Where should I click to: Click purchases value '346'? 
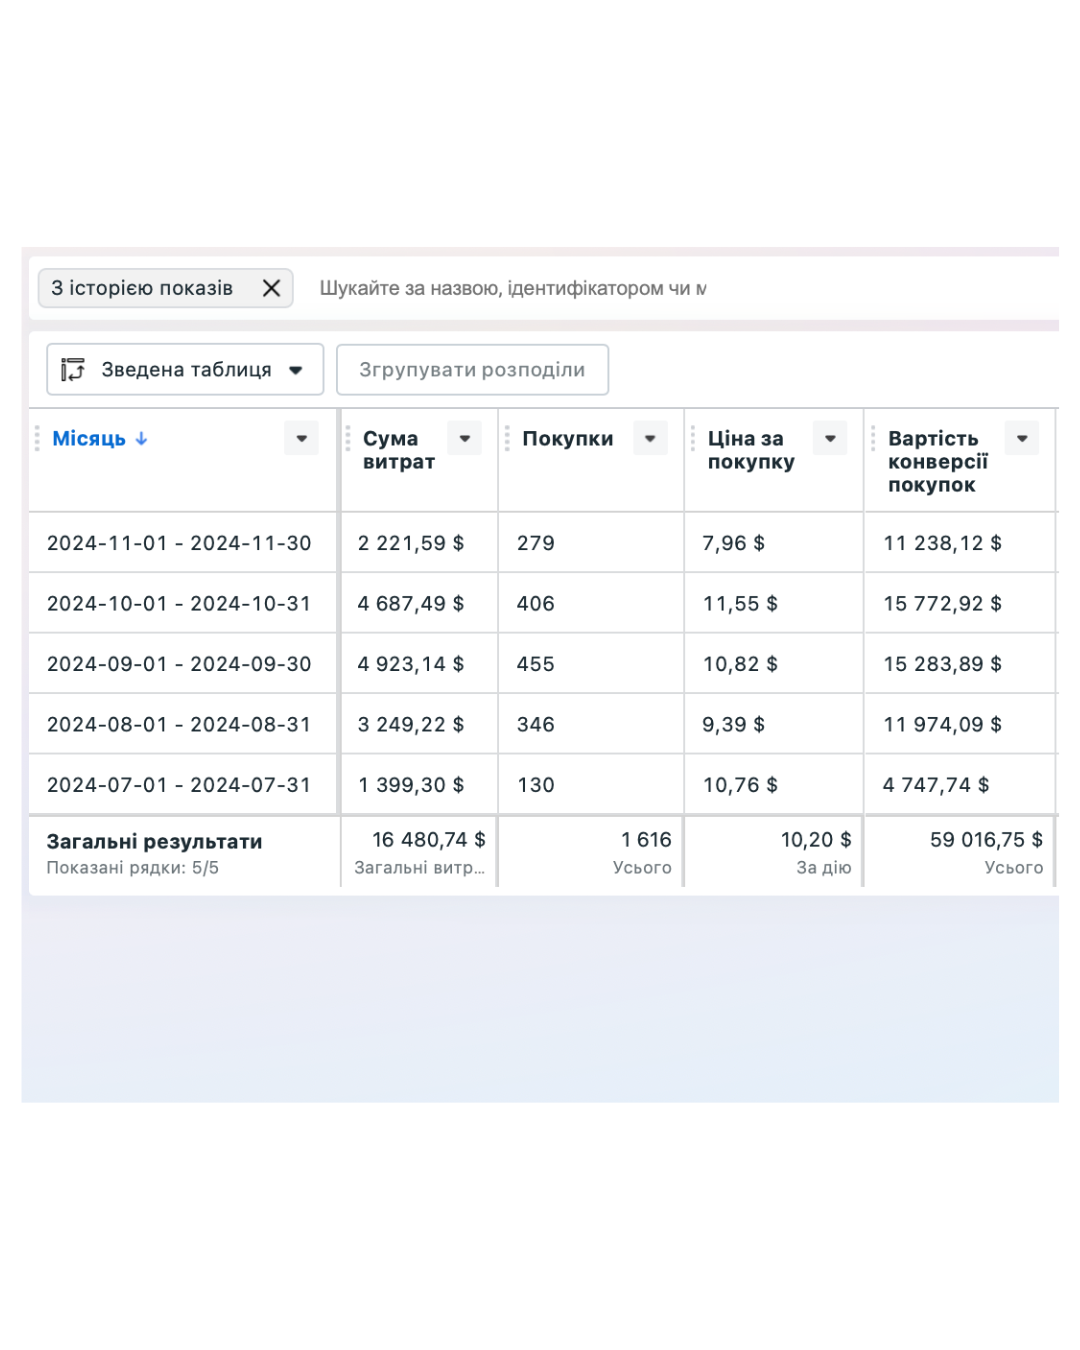point(536,725)
